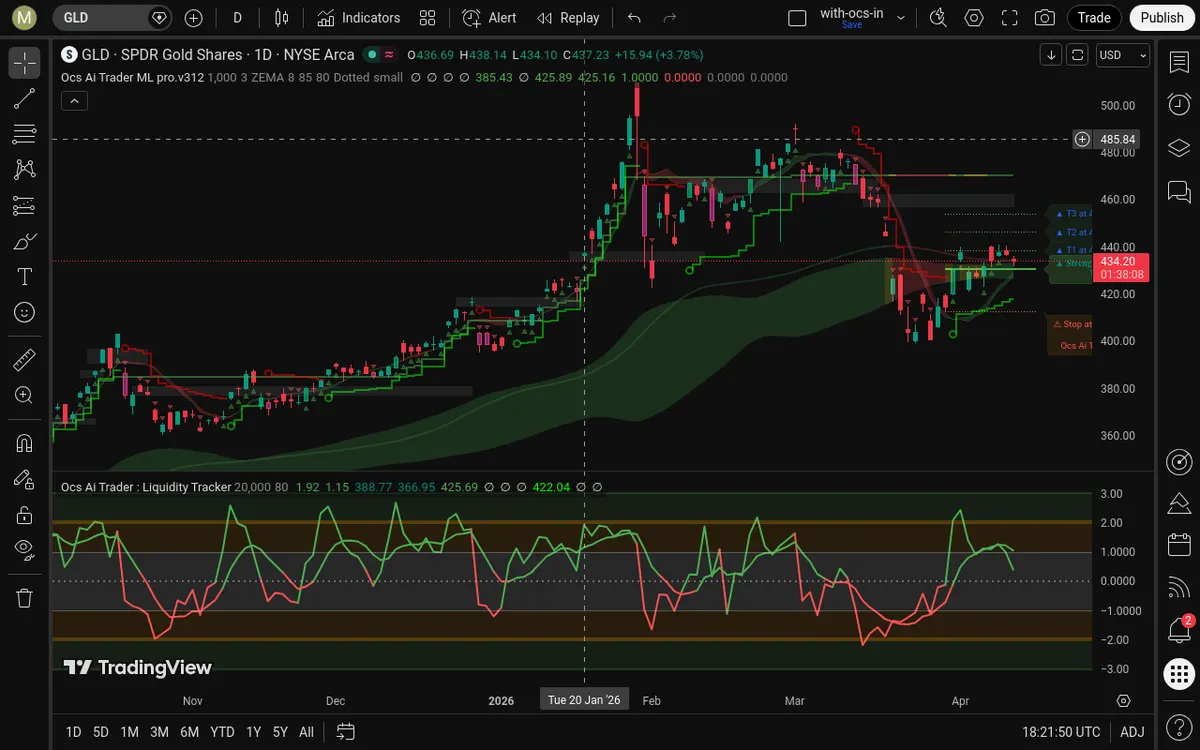Collapse the indicator legend arrow
This screenshot has height=750, width=1200.
click(74, 100)
